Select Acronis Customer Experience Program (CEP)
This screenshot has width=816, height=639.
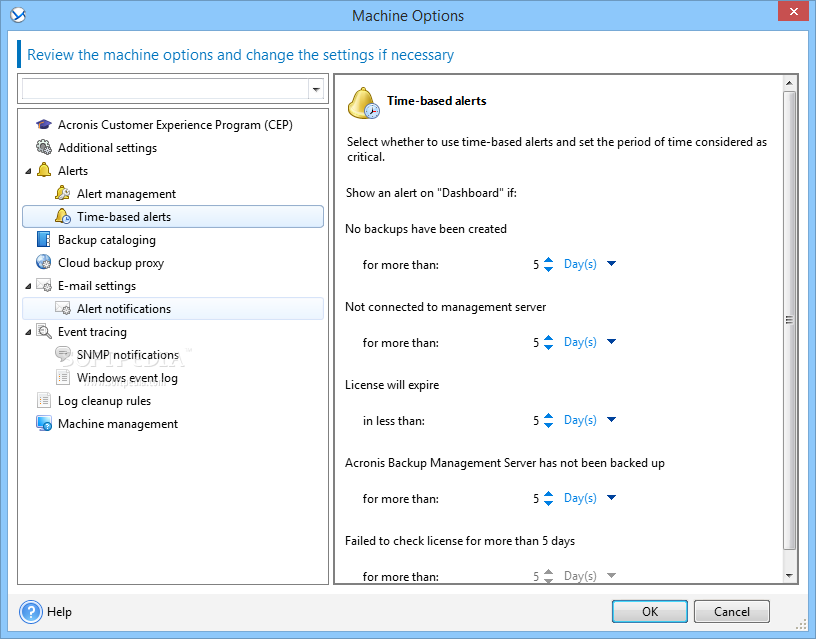click(x=175, y=125)
